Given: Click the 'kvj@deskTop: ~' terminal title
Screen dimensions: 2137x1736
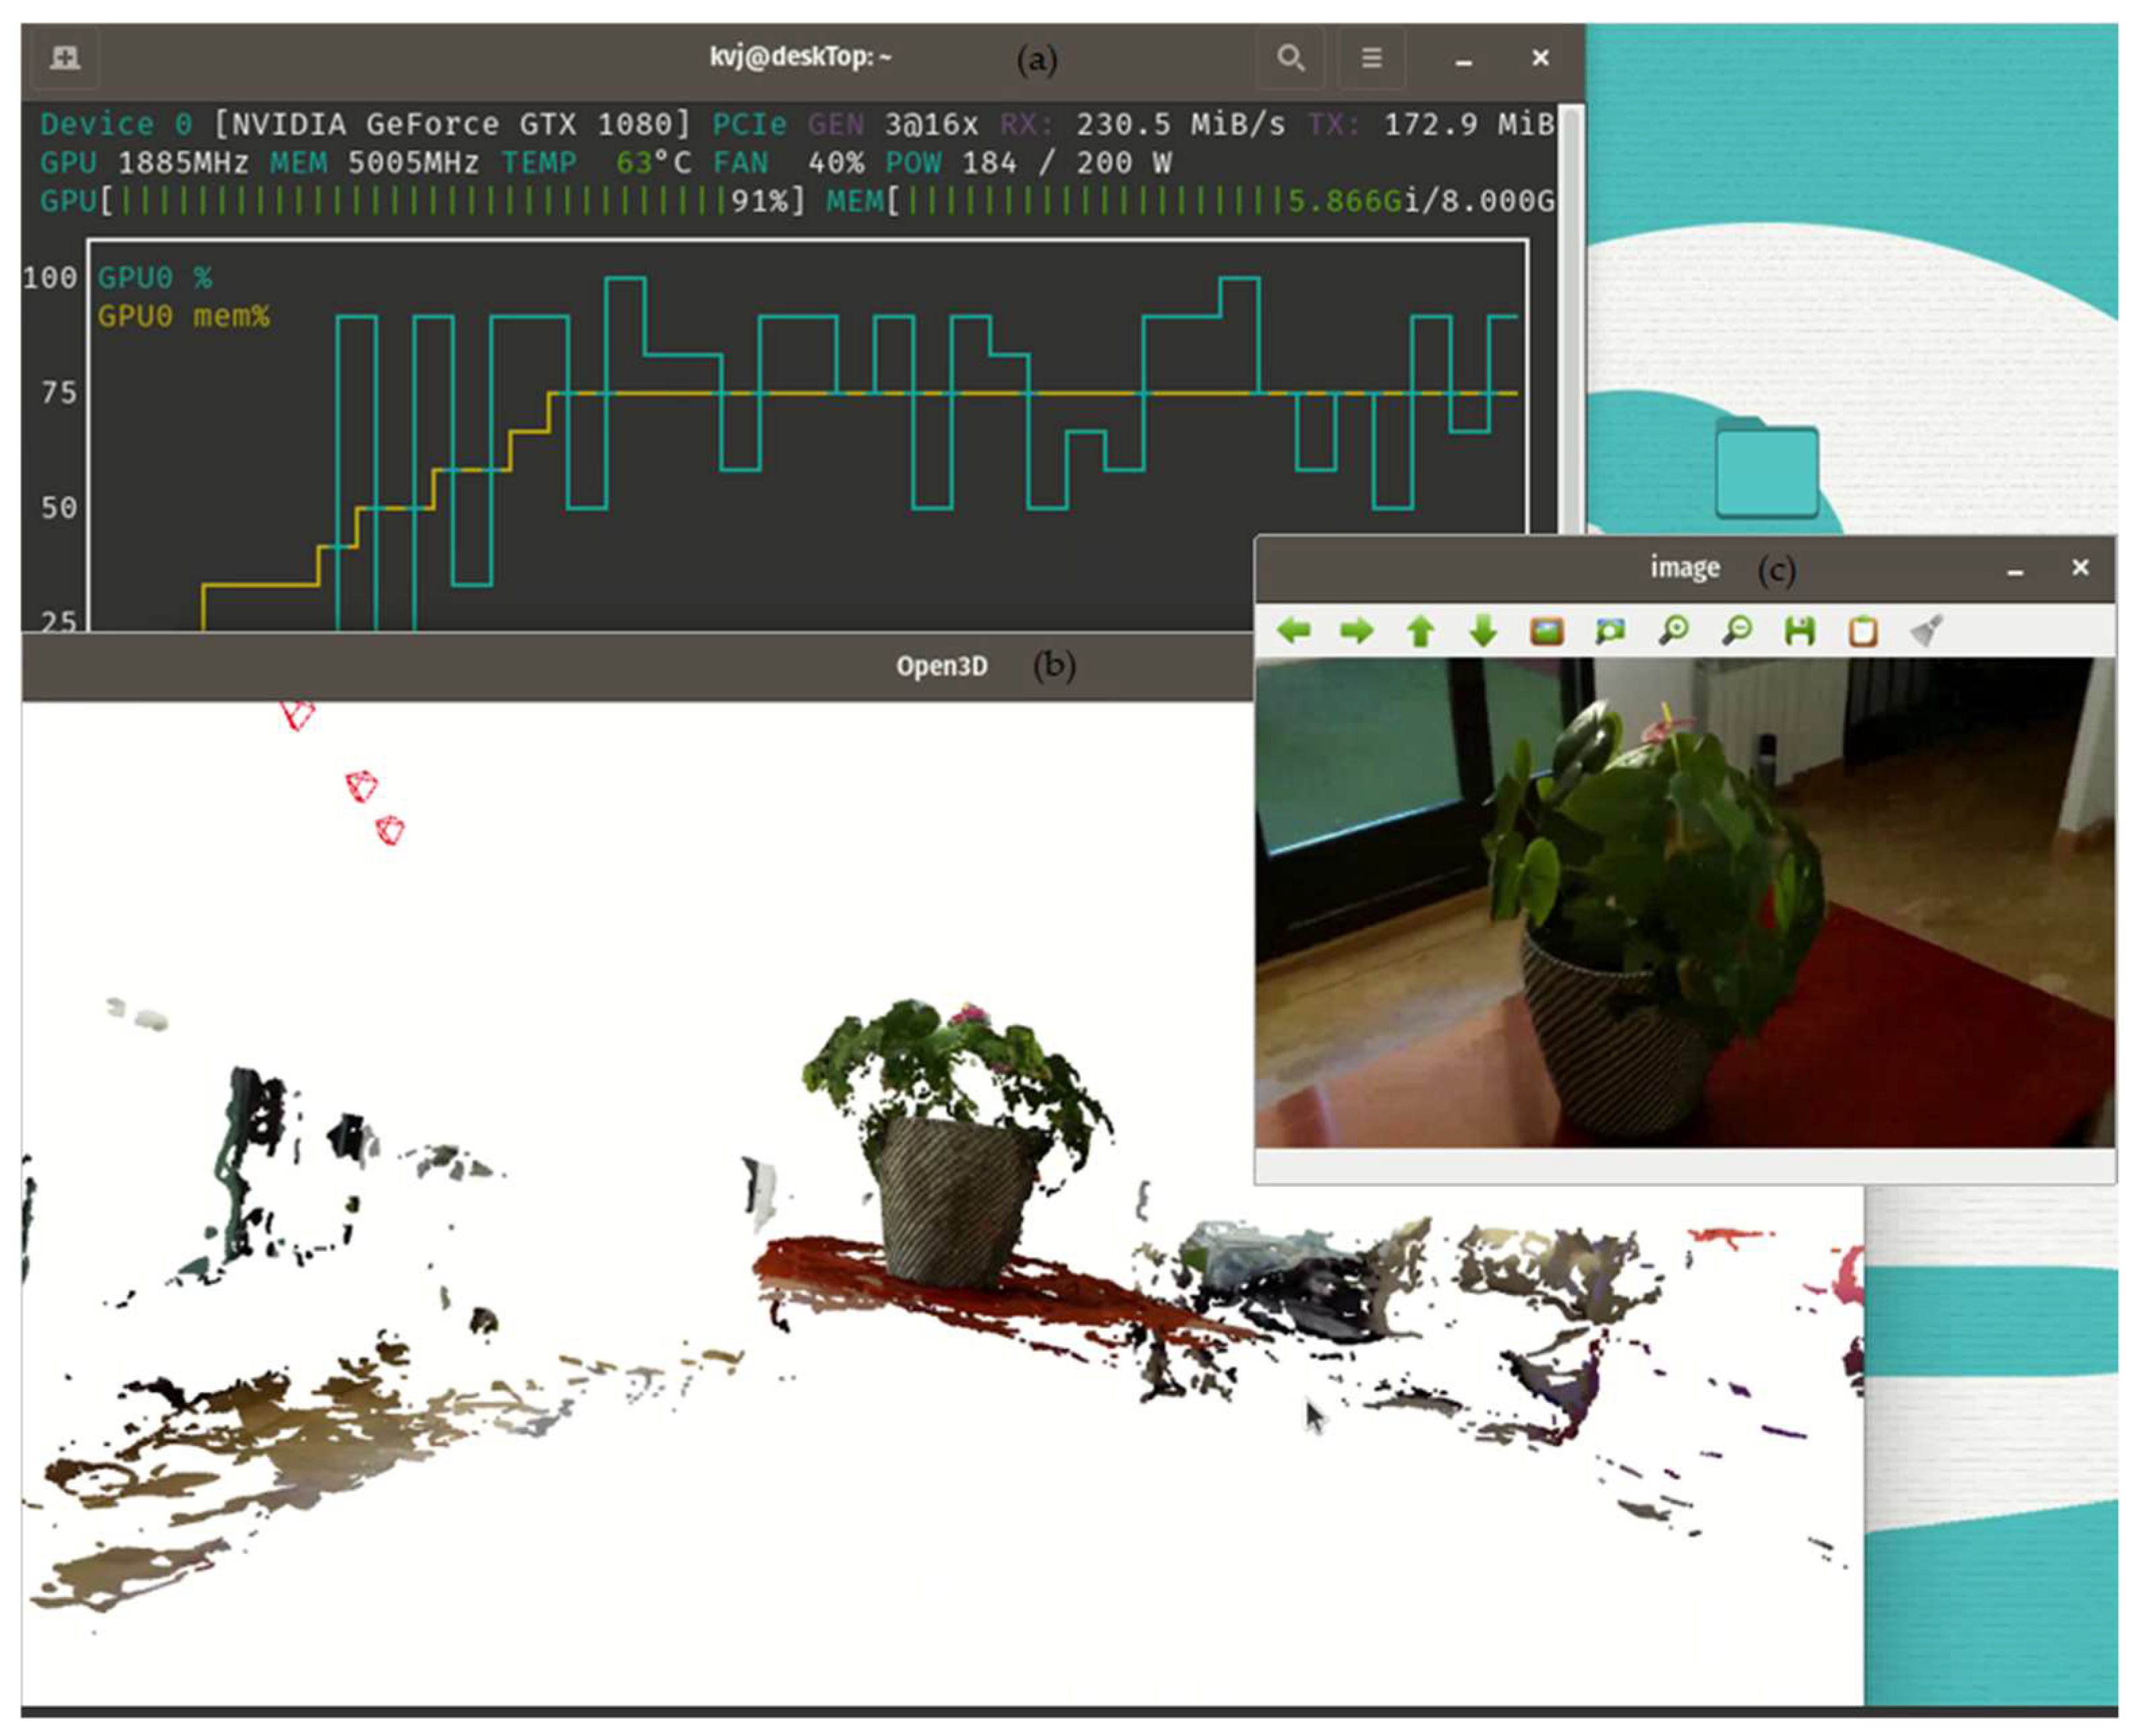Looking at the screenshot, I should click(800, 56).
